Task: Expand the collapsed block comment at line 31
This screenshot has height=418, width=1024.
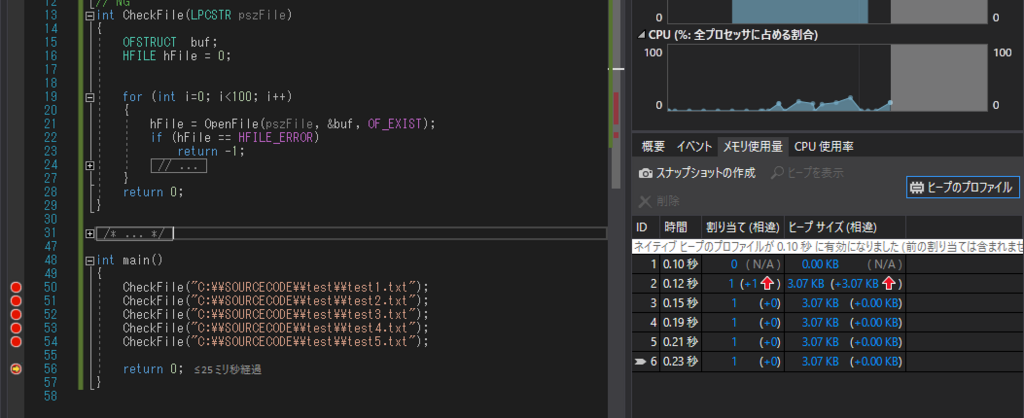Action: [x=89, y=233]
